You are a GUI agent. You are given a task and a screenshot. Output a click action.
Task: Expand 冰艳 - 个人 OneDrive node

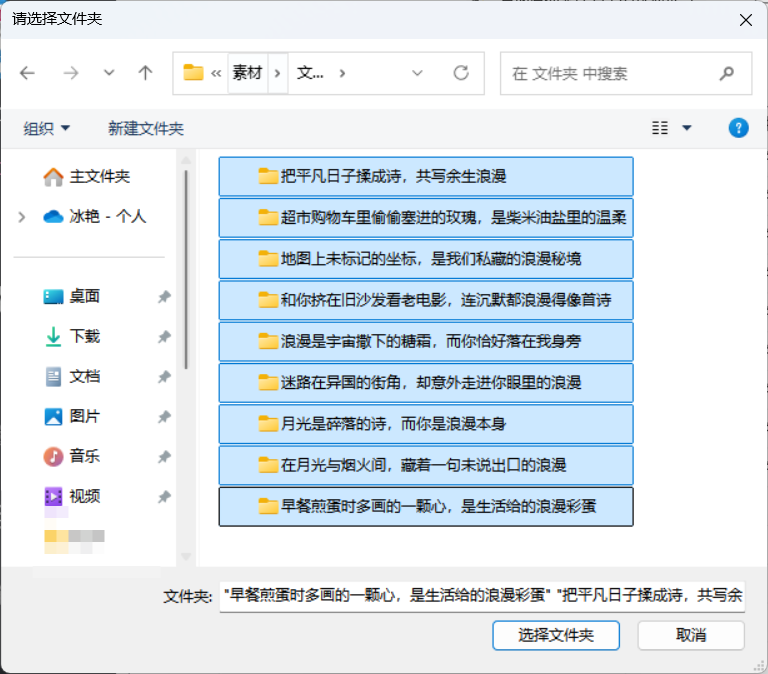pyautogui.click(x=22, y=217)
